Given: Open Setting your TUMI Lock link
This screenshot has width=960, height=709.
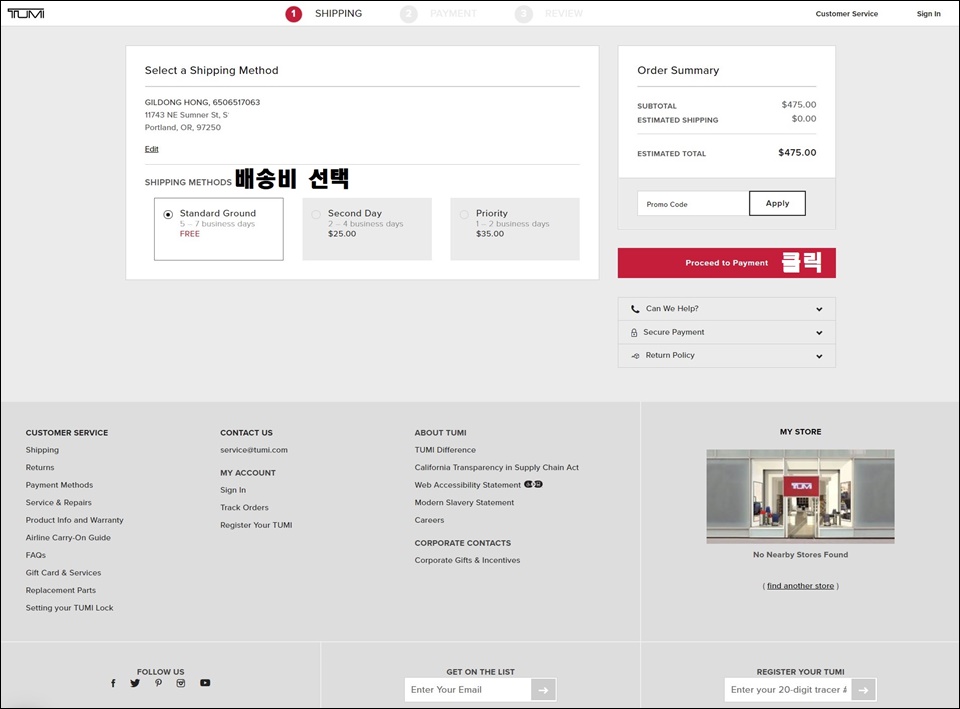Looking at the screenshot, I should click(x=69, y=608).
